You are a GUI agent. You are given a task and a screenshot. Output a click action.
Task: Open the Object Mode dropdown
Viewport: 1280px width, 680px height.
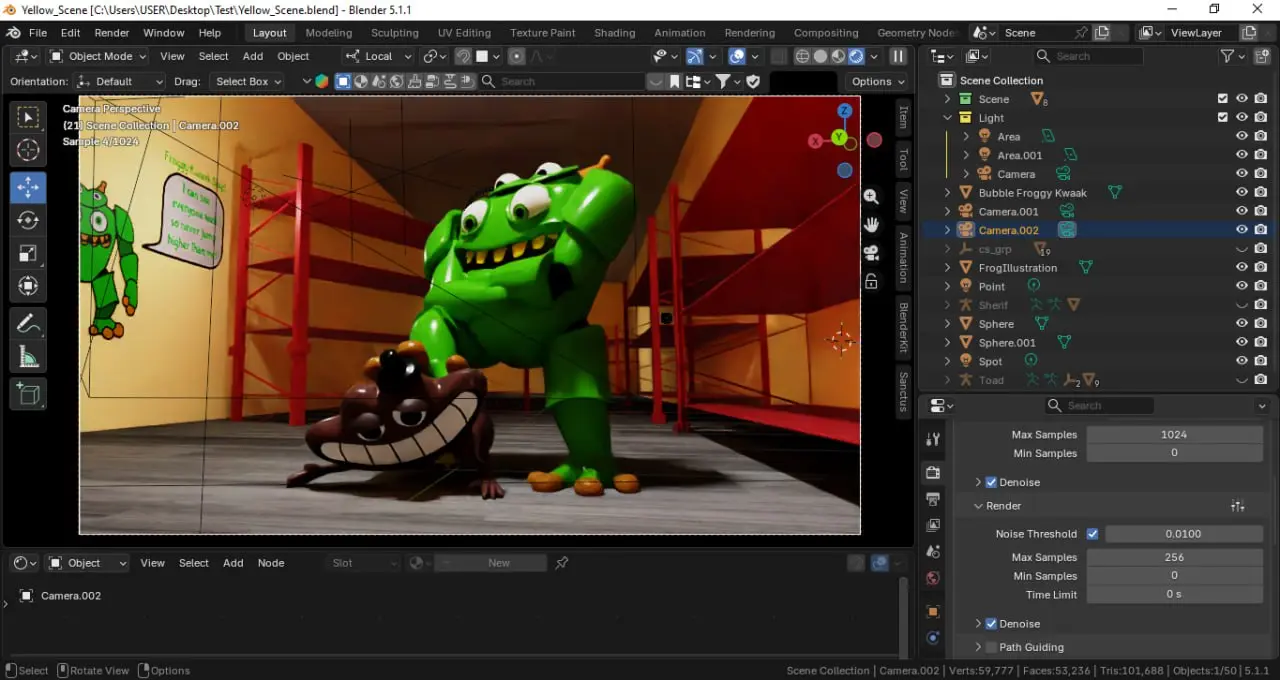click(x=97, y=56)
